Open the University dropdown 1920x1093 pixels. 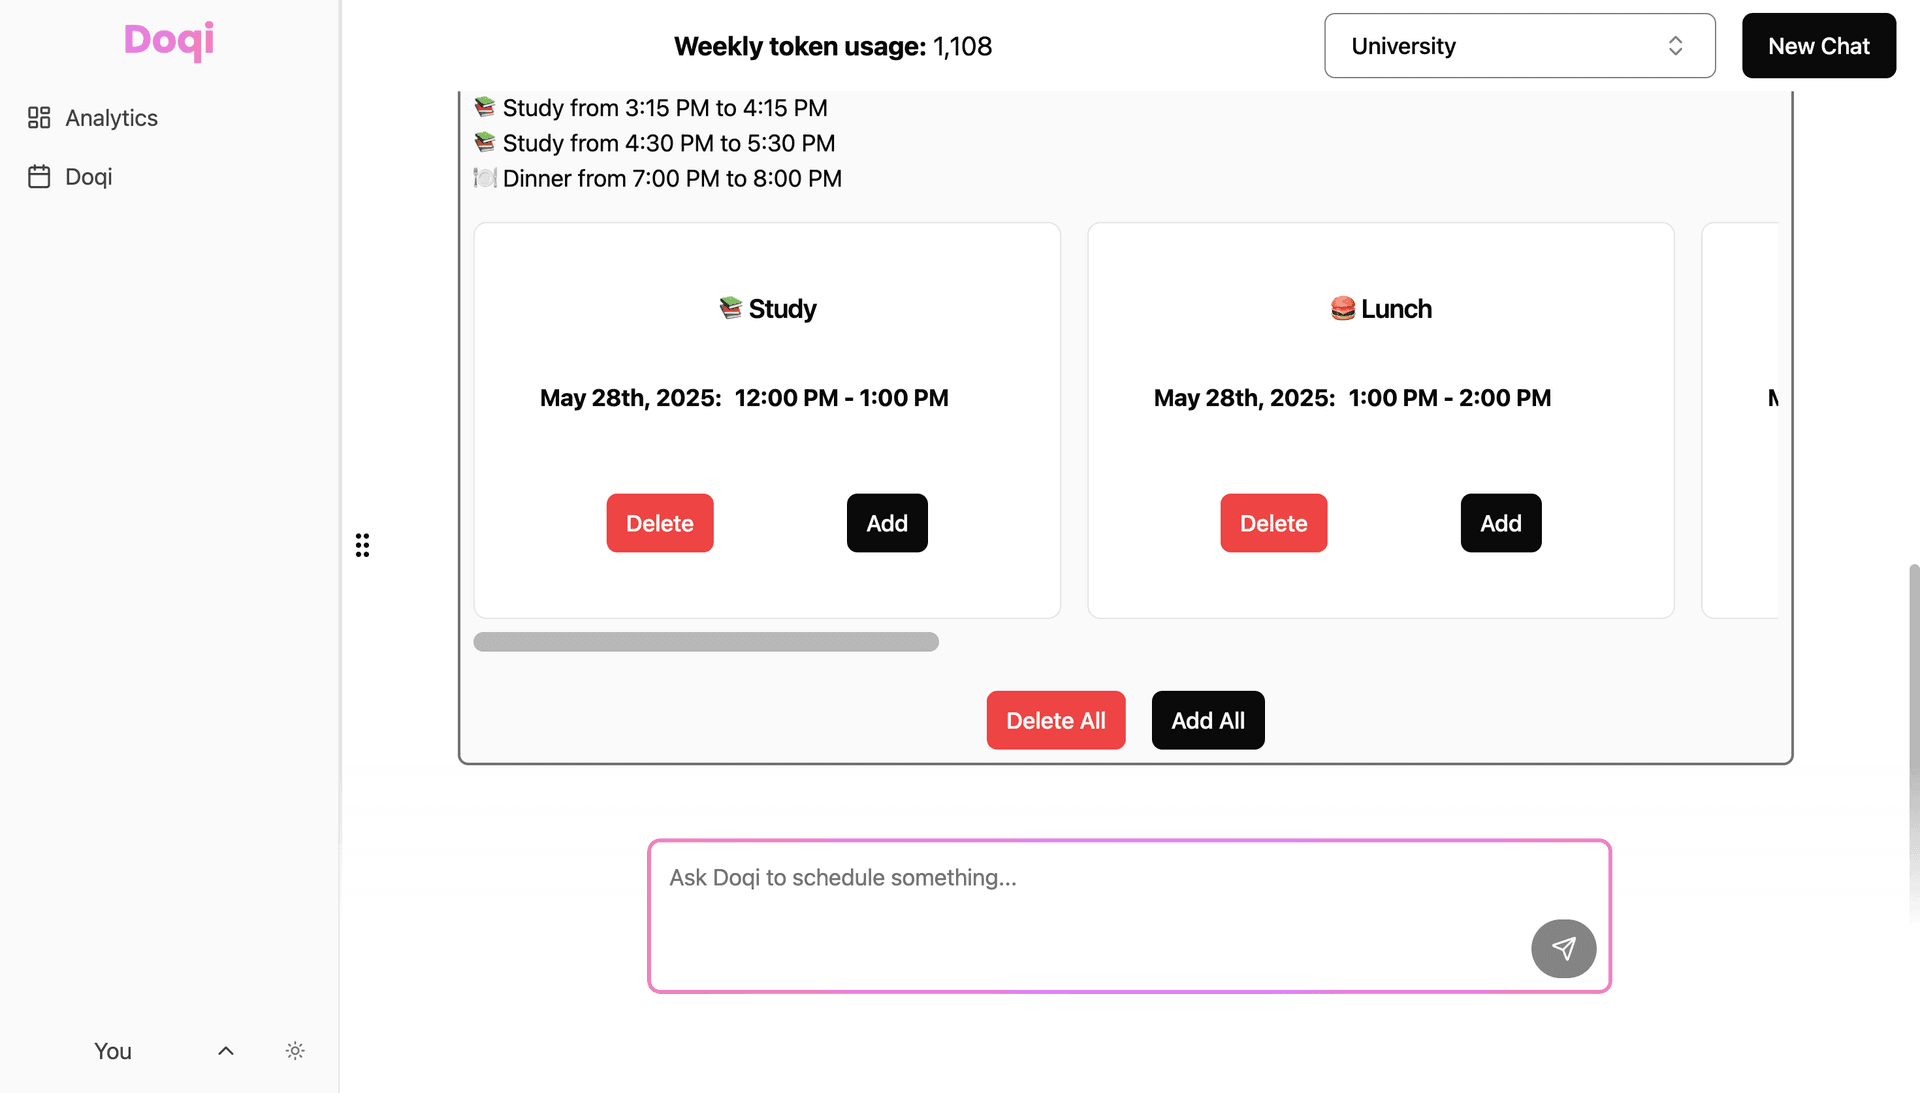(x=1519, y=46)
